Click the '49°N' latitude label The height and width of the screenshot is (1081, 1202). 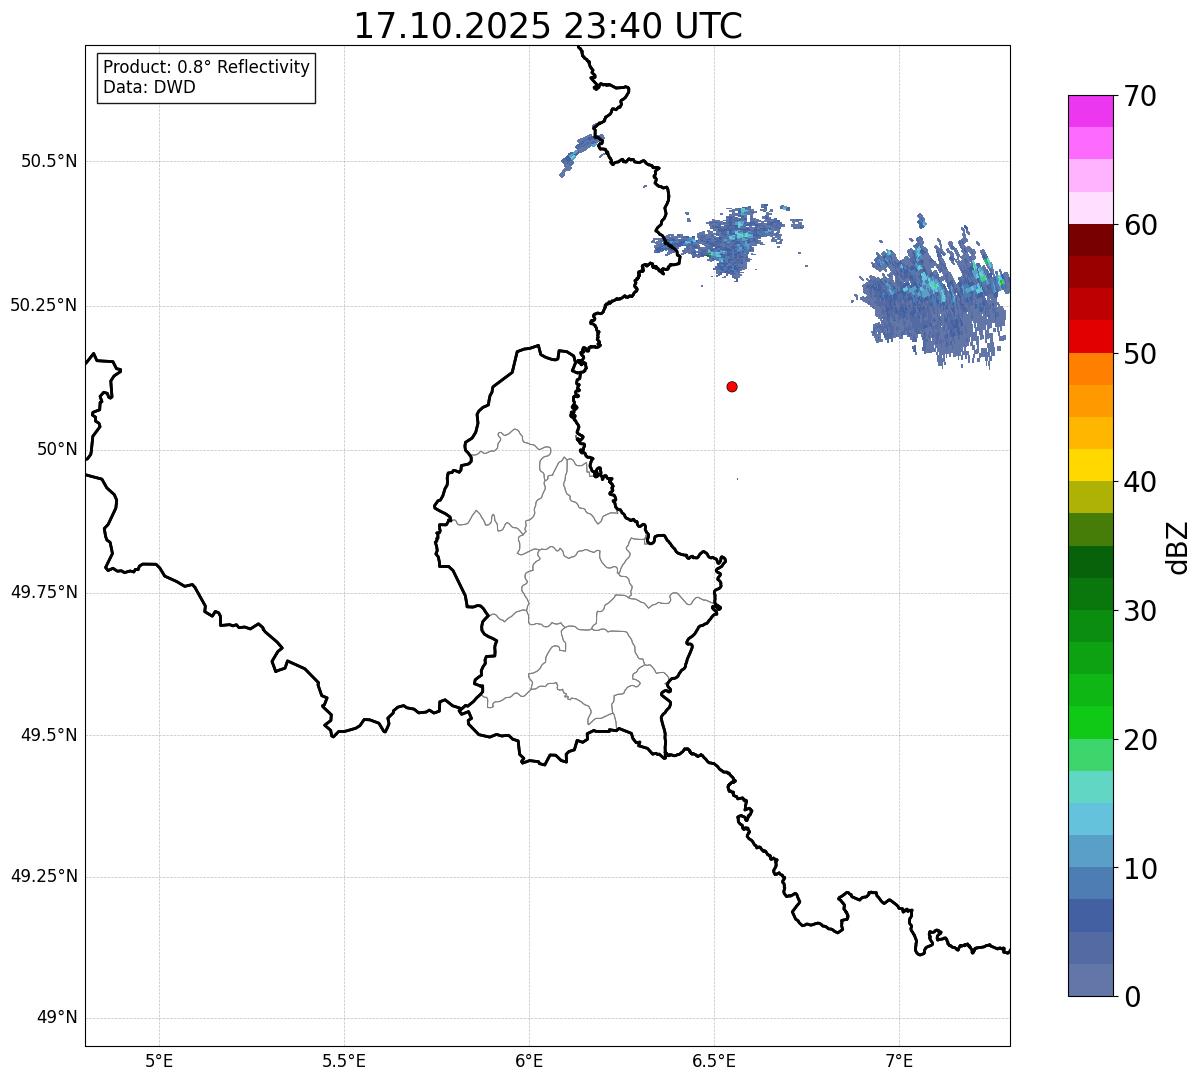(x=57, y=1018)
